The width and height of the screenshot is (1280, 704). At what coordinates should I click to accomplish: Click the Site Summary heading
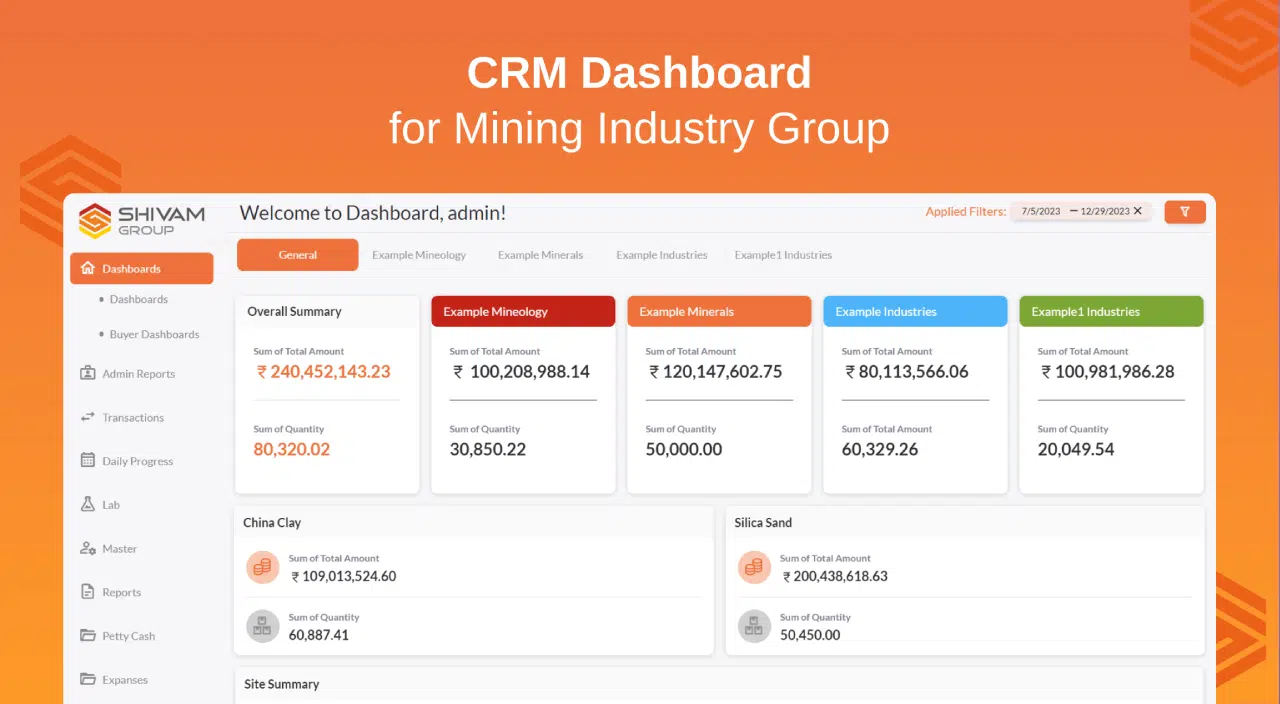pyautogui.click(x=281, y=684)
